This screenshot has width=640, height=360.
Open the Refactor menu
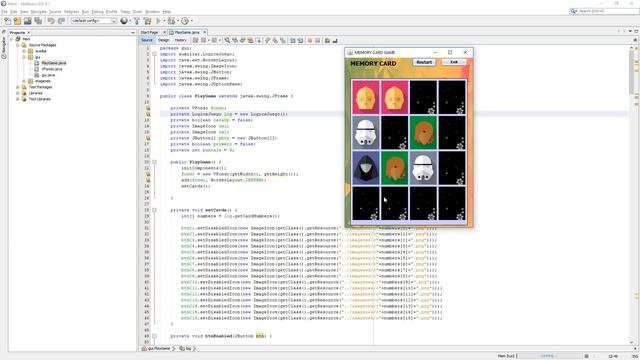(71, 12)
